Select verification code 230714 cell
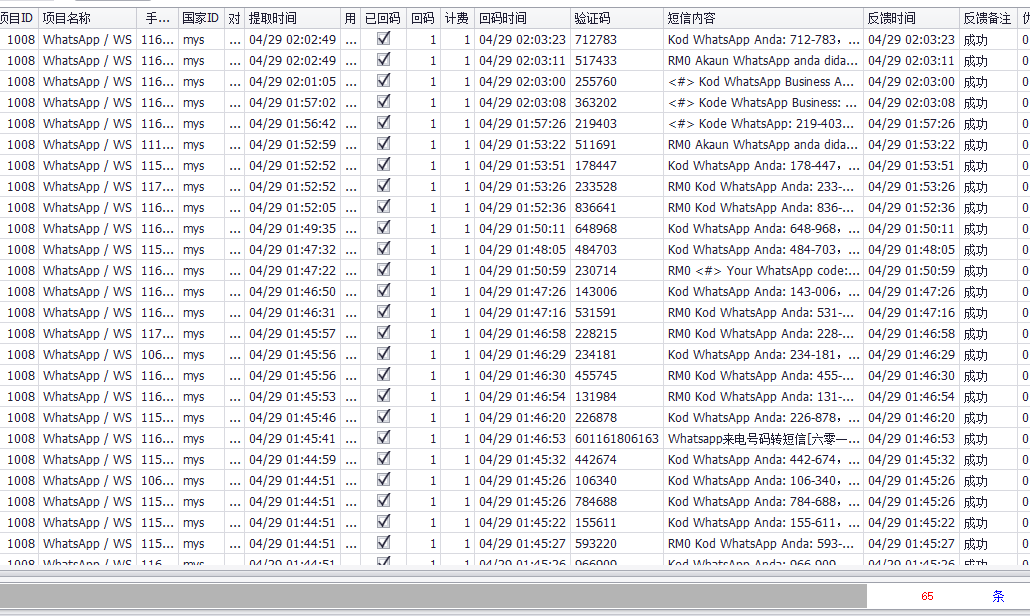This screenshot has width=1030, height=616. 617,271
